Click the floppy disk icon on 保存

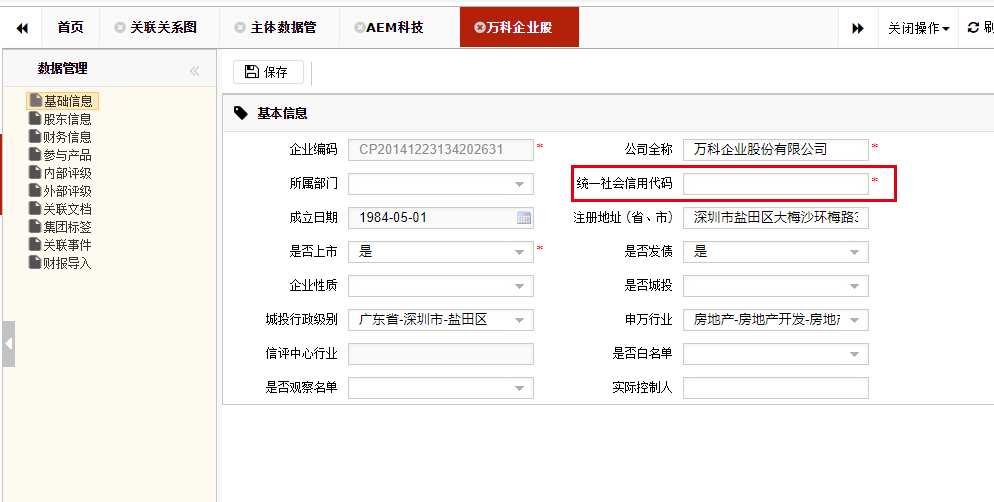coord(252,72)
